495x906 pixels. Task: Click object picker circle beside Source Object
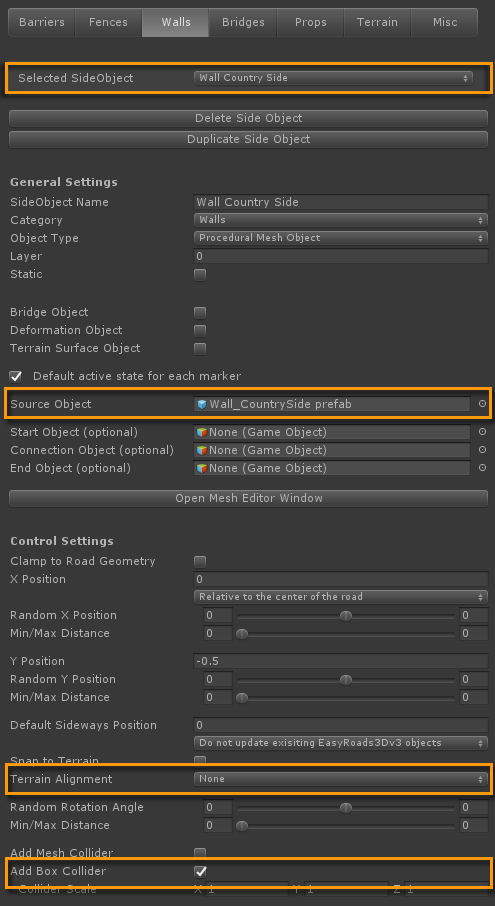coord(482,404)
